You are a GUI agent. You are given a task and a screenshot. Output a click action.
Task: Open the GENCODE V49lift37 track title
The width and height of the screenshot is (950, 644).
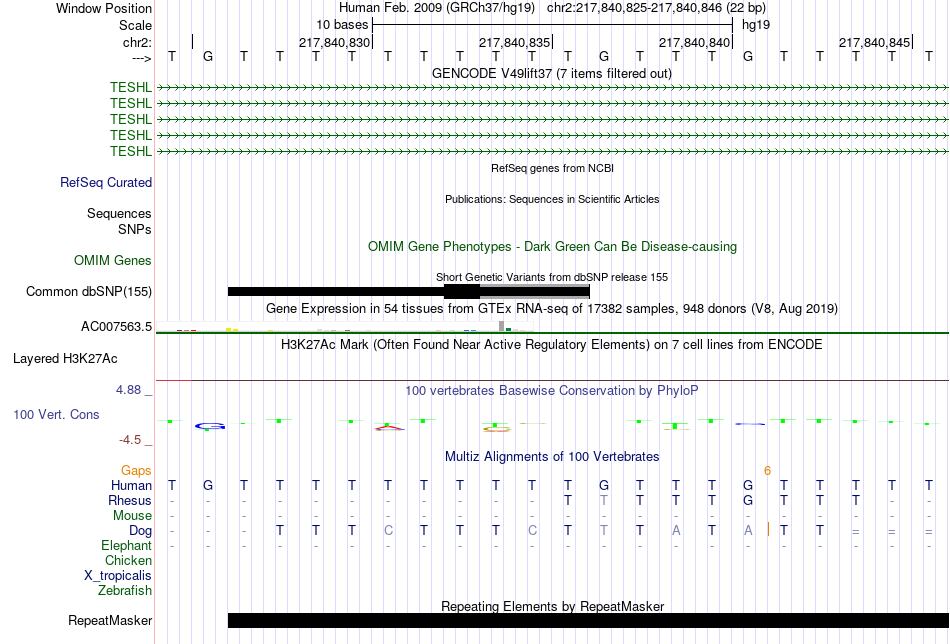pyautogui.click(x=552, y=74)
